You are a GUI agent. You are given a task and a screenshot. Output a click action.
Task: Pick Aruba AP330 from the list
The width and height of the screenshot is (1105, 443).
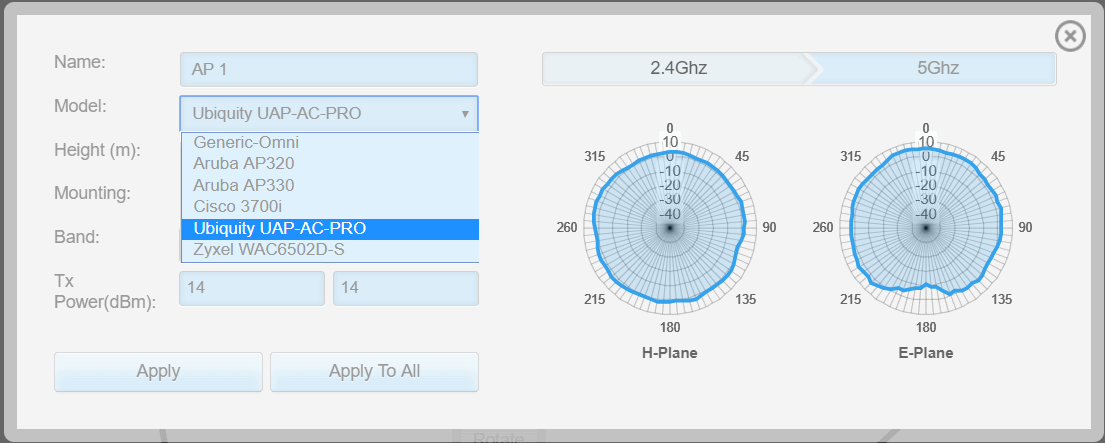coord(245,185)
